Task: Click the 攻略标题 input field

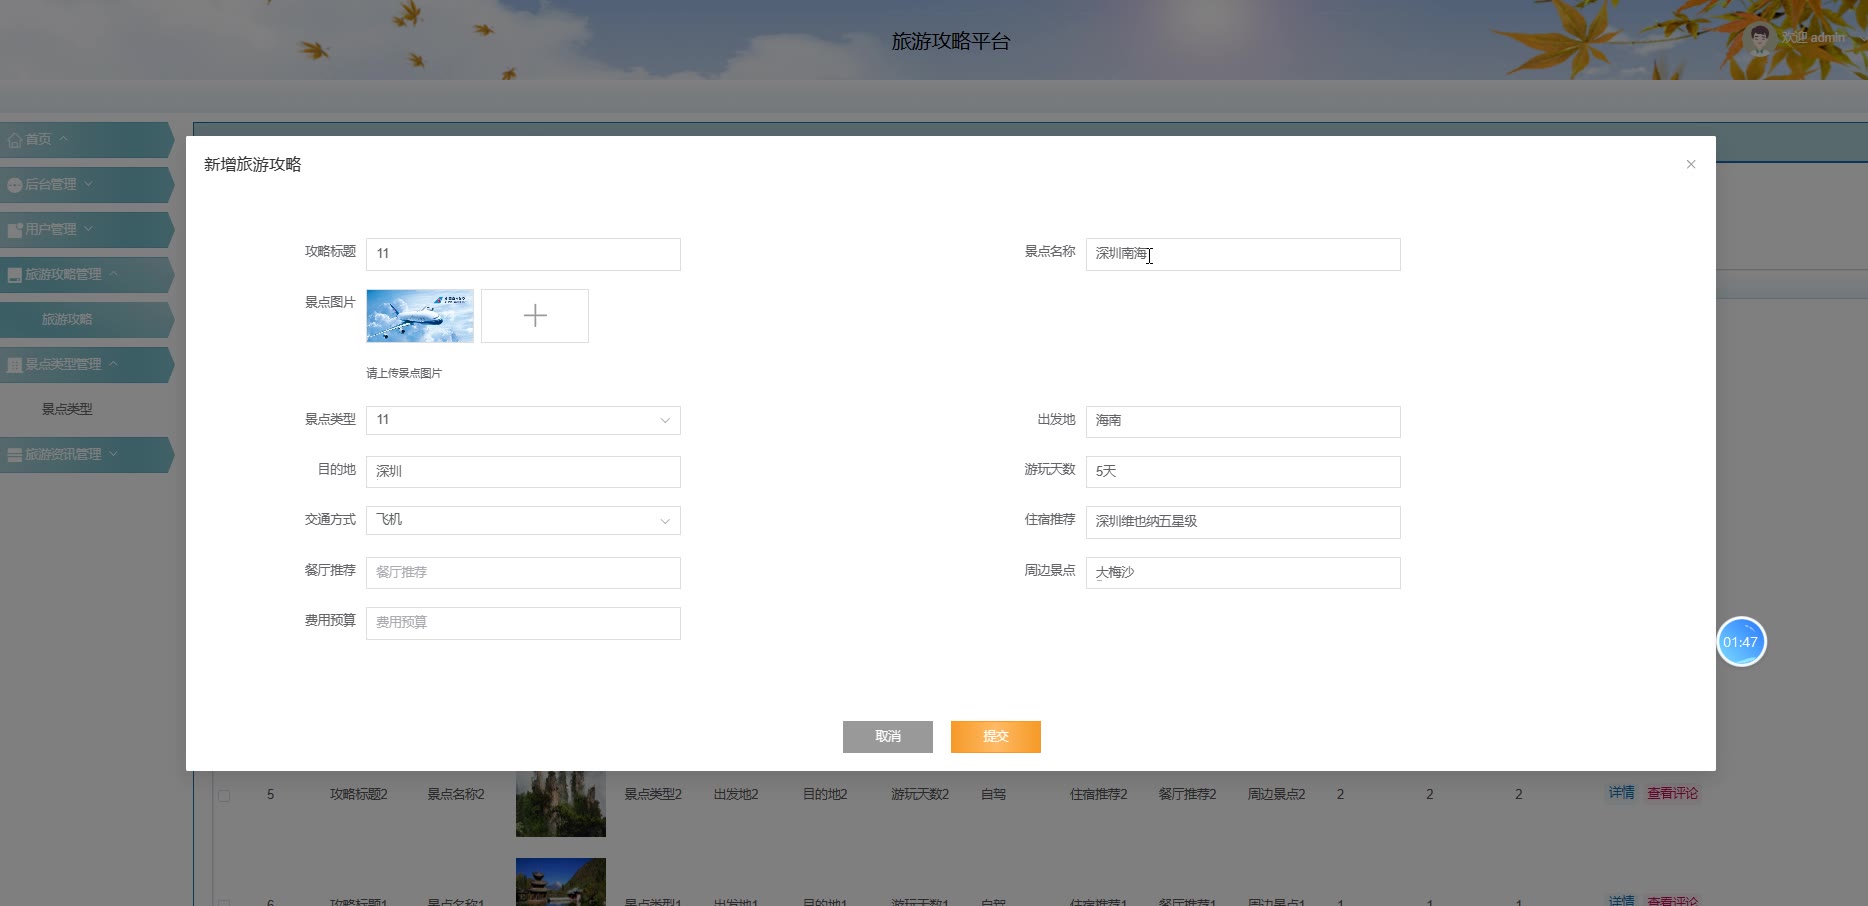Action: point(523,254)
